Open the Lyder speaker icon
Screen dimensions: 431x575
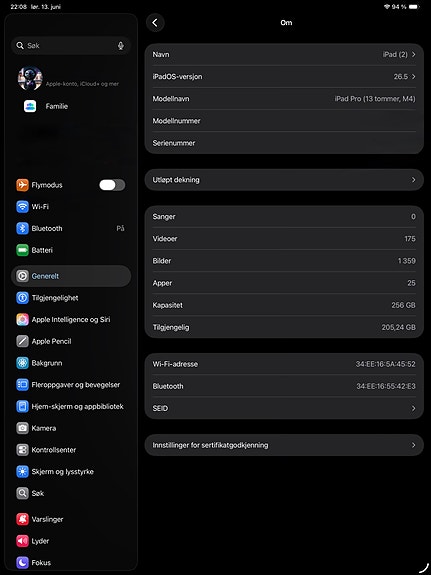tap(22, 541)
